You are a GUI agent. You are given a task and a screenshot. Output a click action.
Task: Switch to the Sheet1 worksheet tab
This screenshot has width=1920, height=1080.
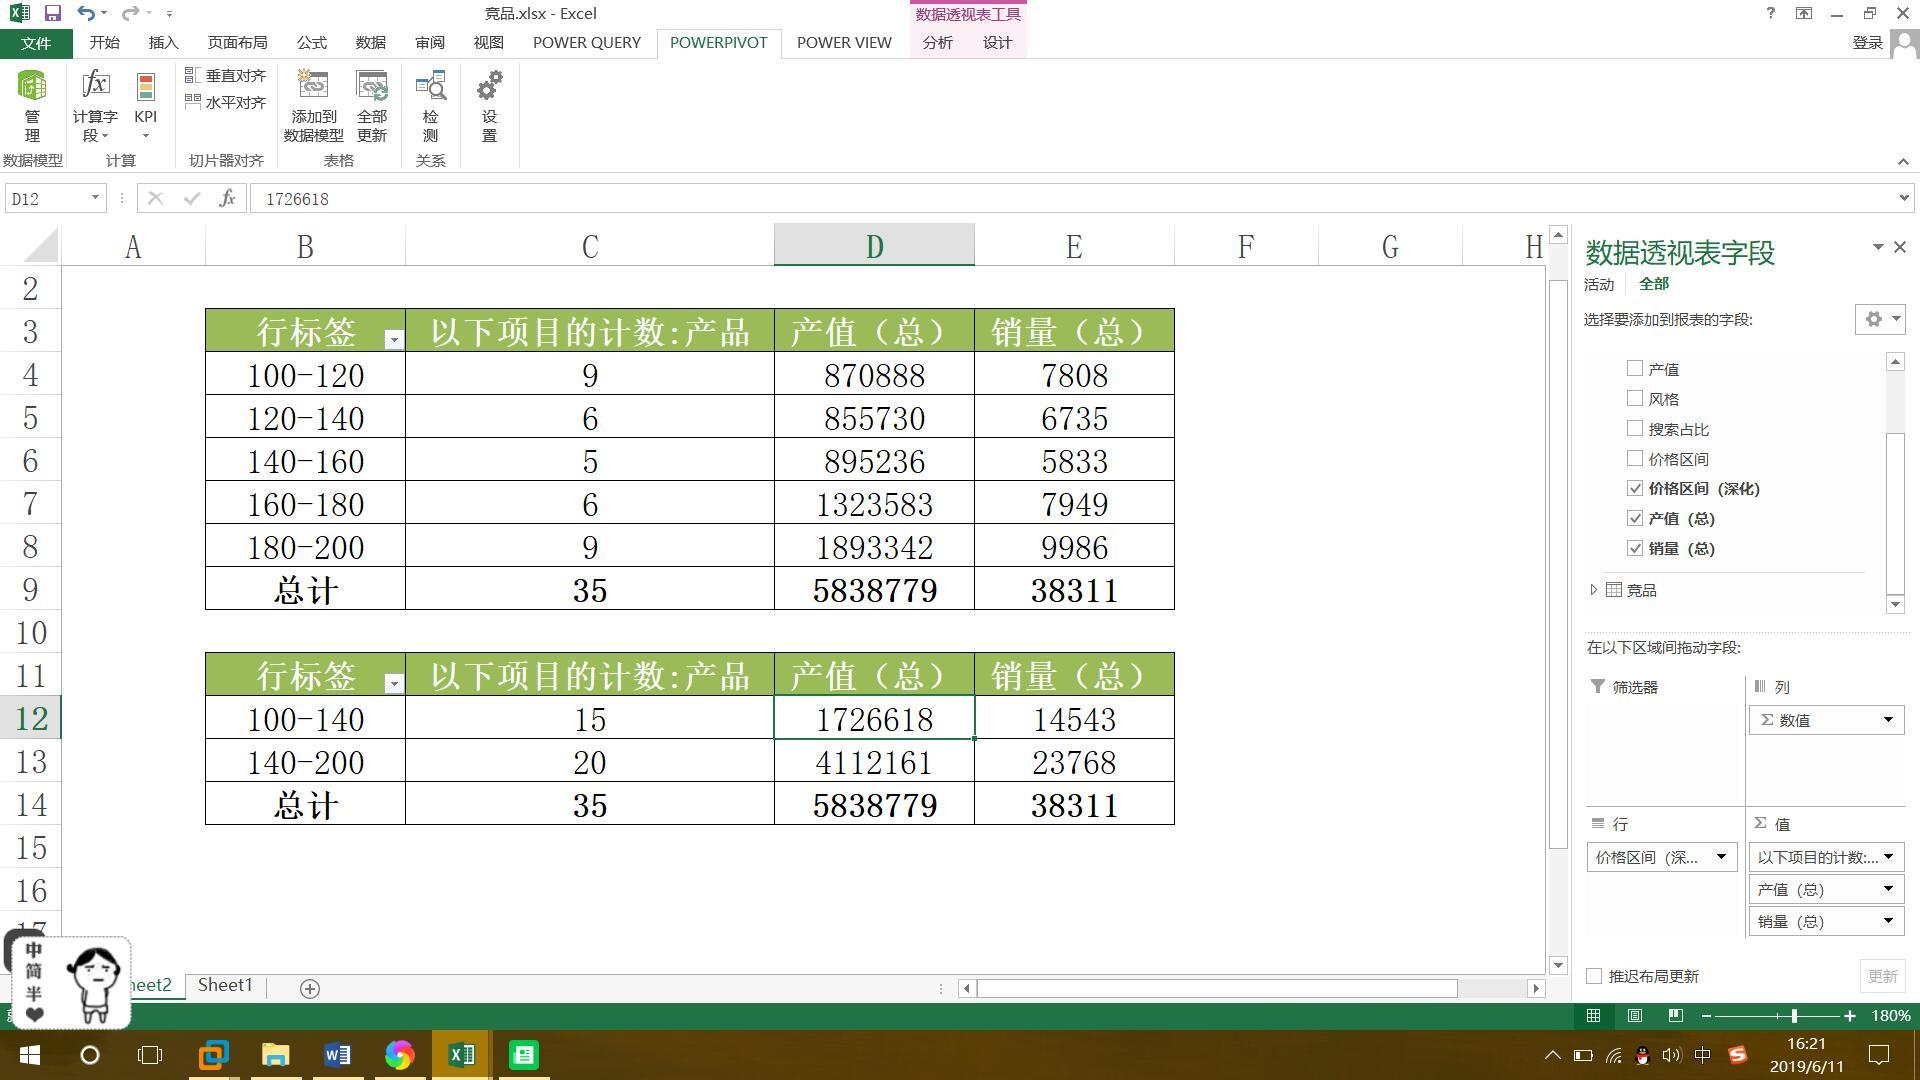tap(225, 985)
